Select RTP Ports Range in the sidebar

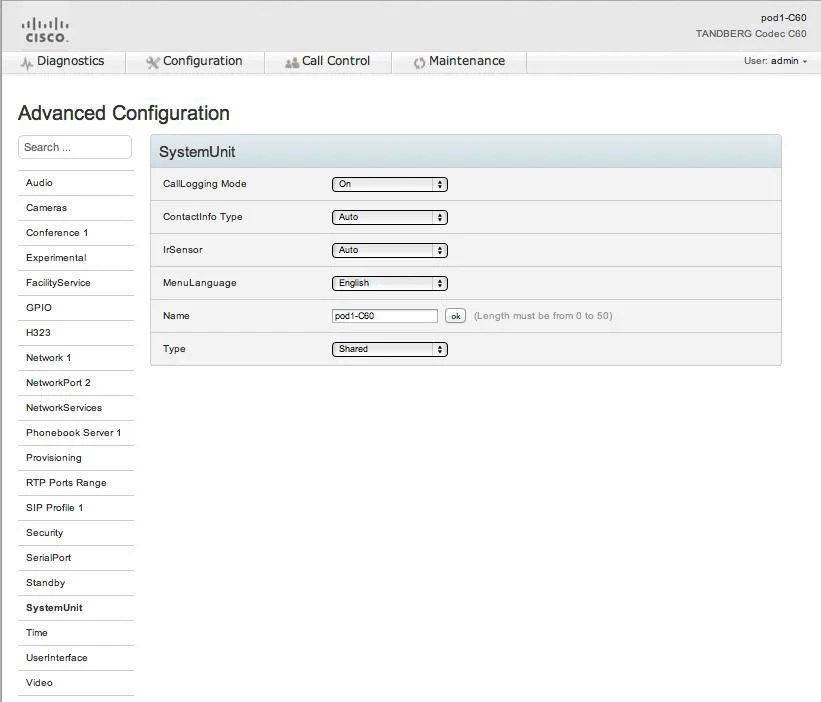click(76, 483)
